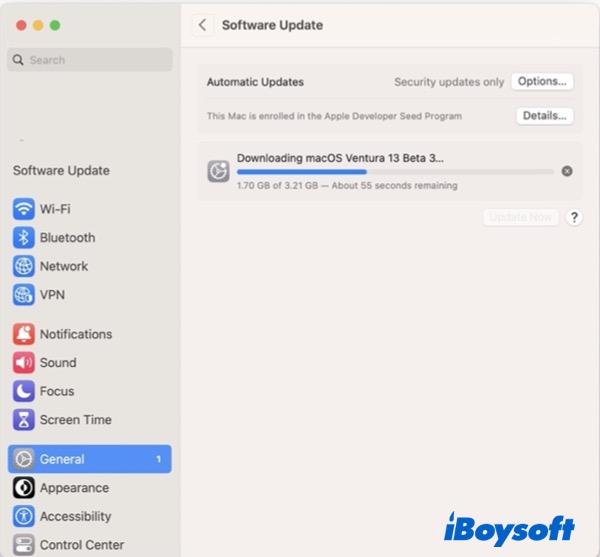This screenshot has width=600, height=557.
Task: Click into the Search field
Action: point(90,60)
